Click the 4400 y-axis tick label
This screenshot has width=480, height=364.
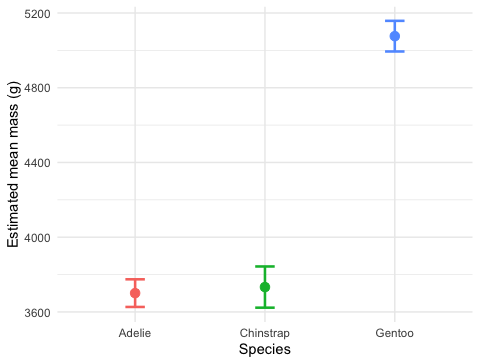pos(37,163)
